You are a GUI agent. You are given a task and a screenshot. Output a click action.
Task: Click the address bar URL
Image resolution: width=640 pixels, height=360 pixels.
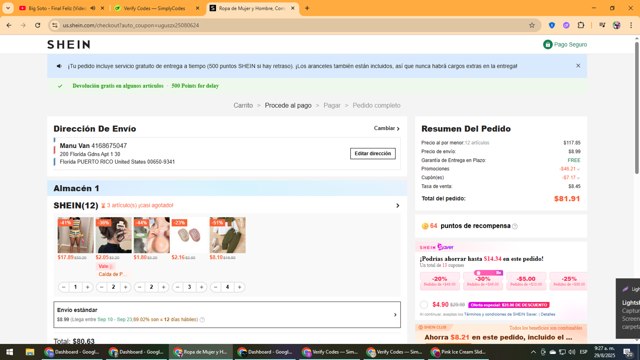click(x=131, y=25)
